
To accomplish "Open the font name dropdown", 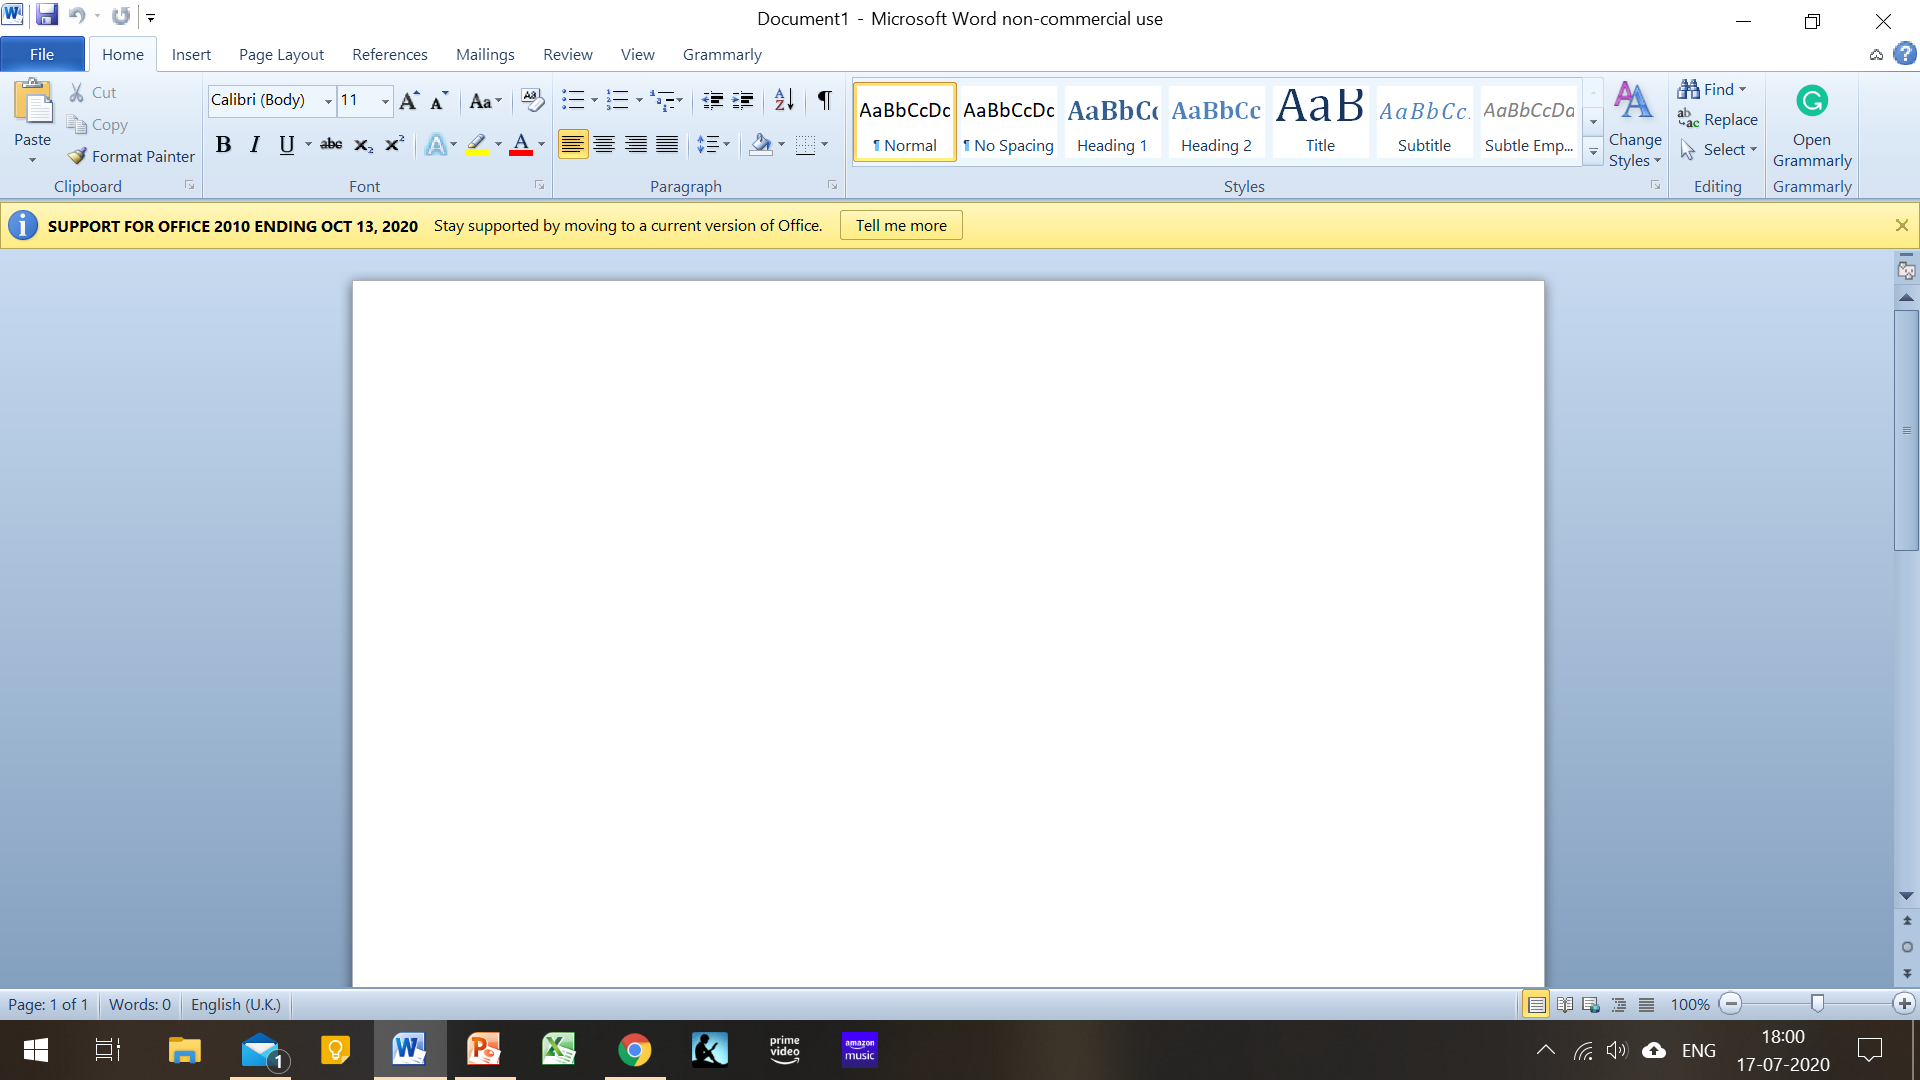I will click(328, 100).
